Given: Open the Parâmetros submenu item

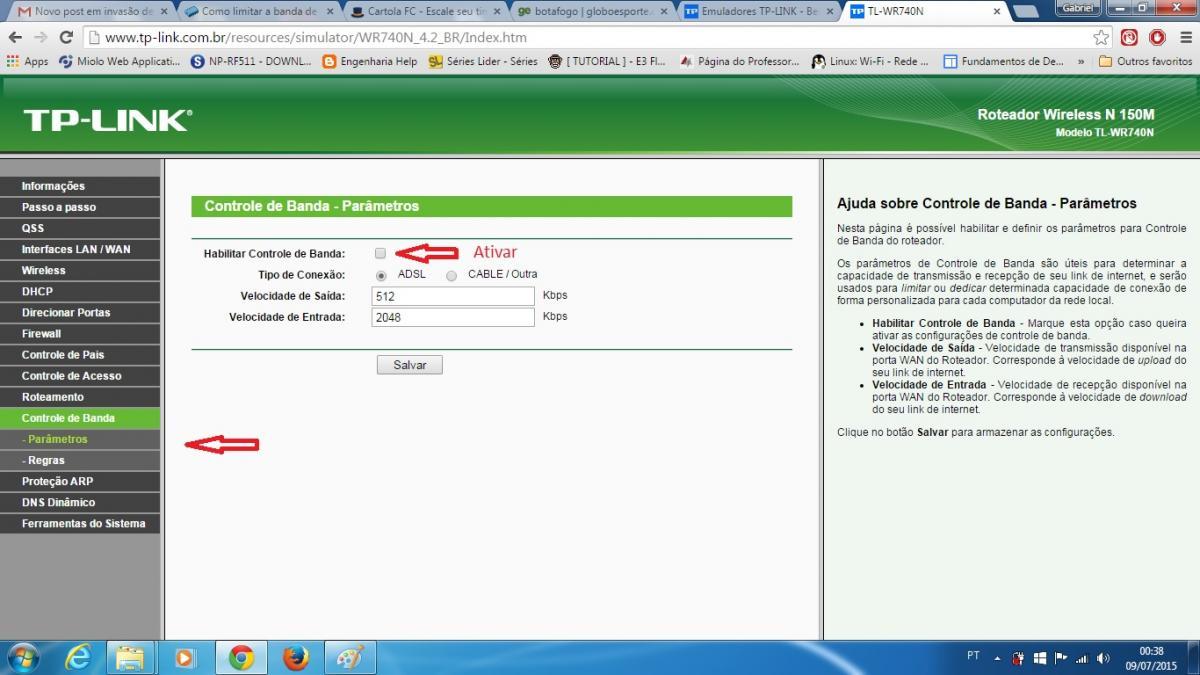Looking at the screenshot, I should [x=80, y=439].
